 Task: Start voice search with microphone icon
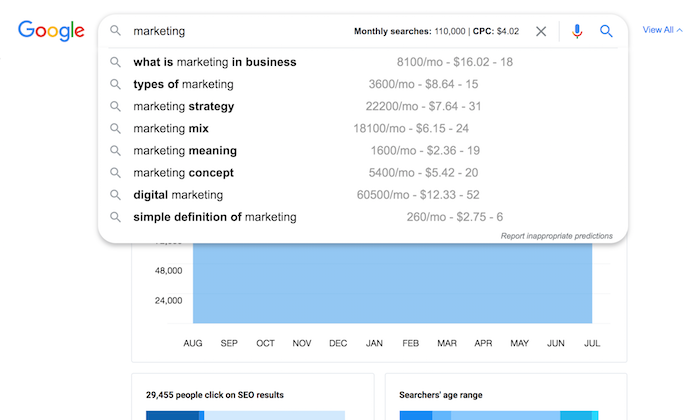577,31
